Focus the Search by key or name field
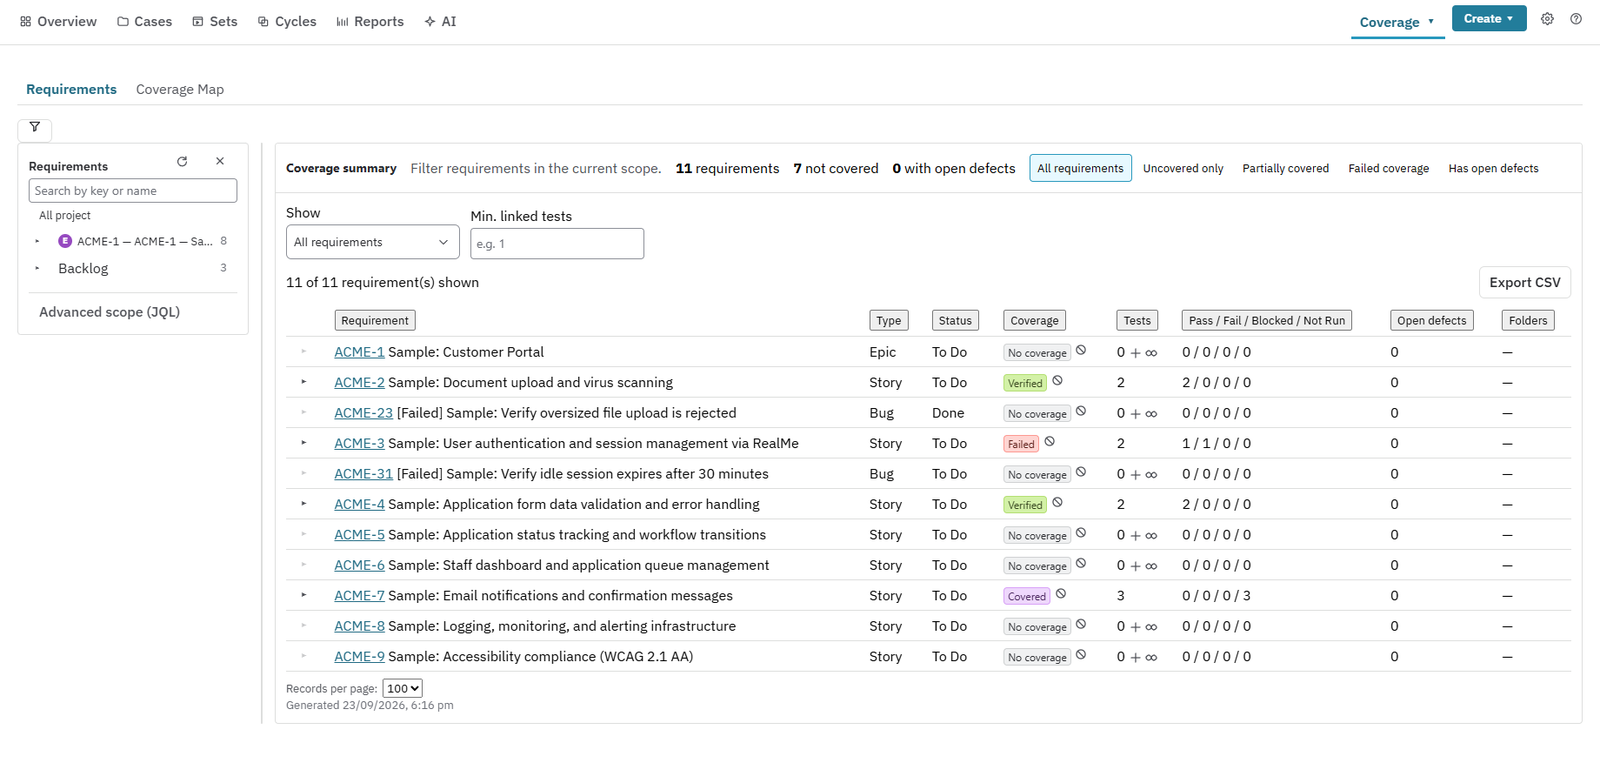1600x783 pixels. click(x=133, y=190)
